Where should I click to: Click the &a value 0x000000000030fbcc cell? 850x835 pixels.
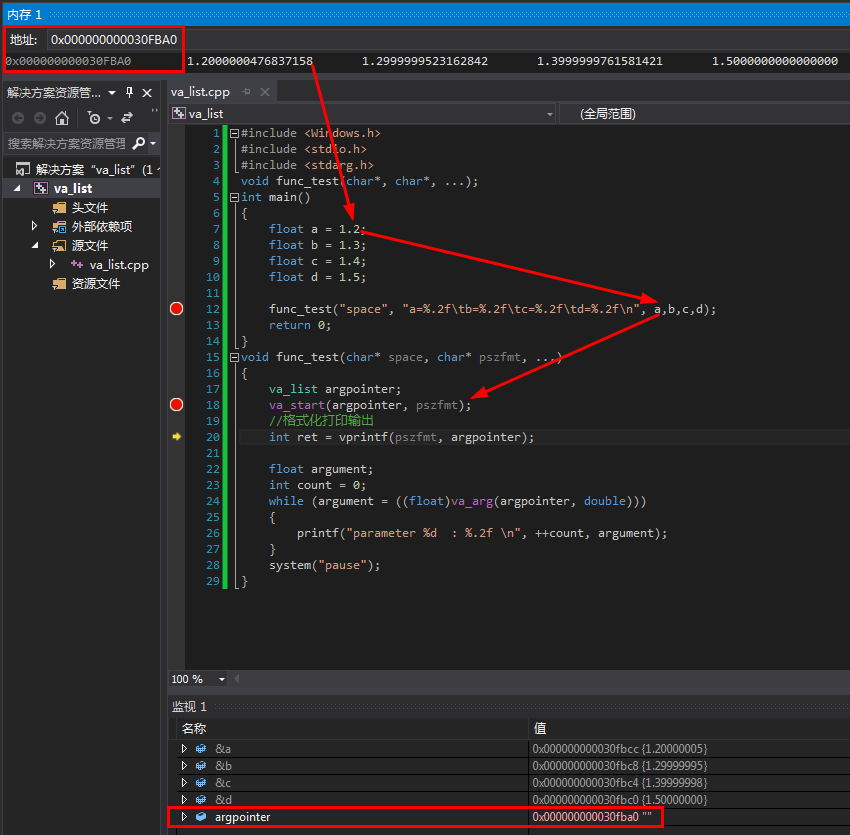pyautogui.click(x=620, y=749)
